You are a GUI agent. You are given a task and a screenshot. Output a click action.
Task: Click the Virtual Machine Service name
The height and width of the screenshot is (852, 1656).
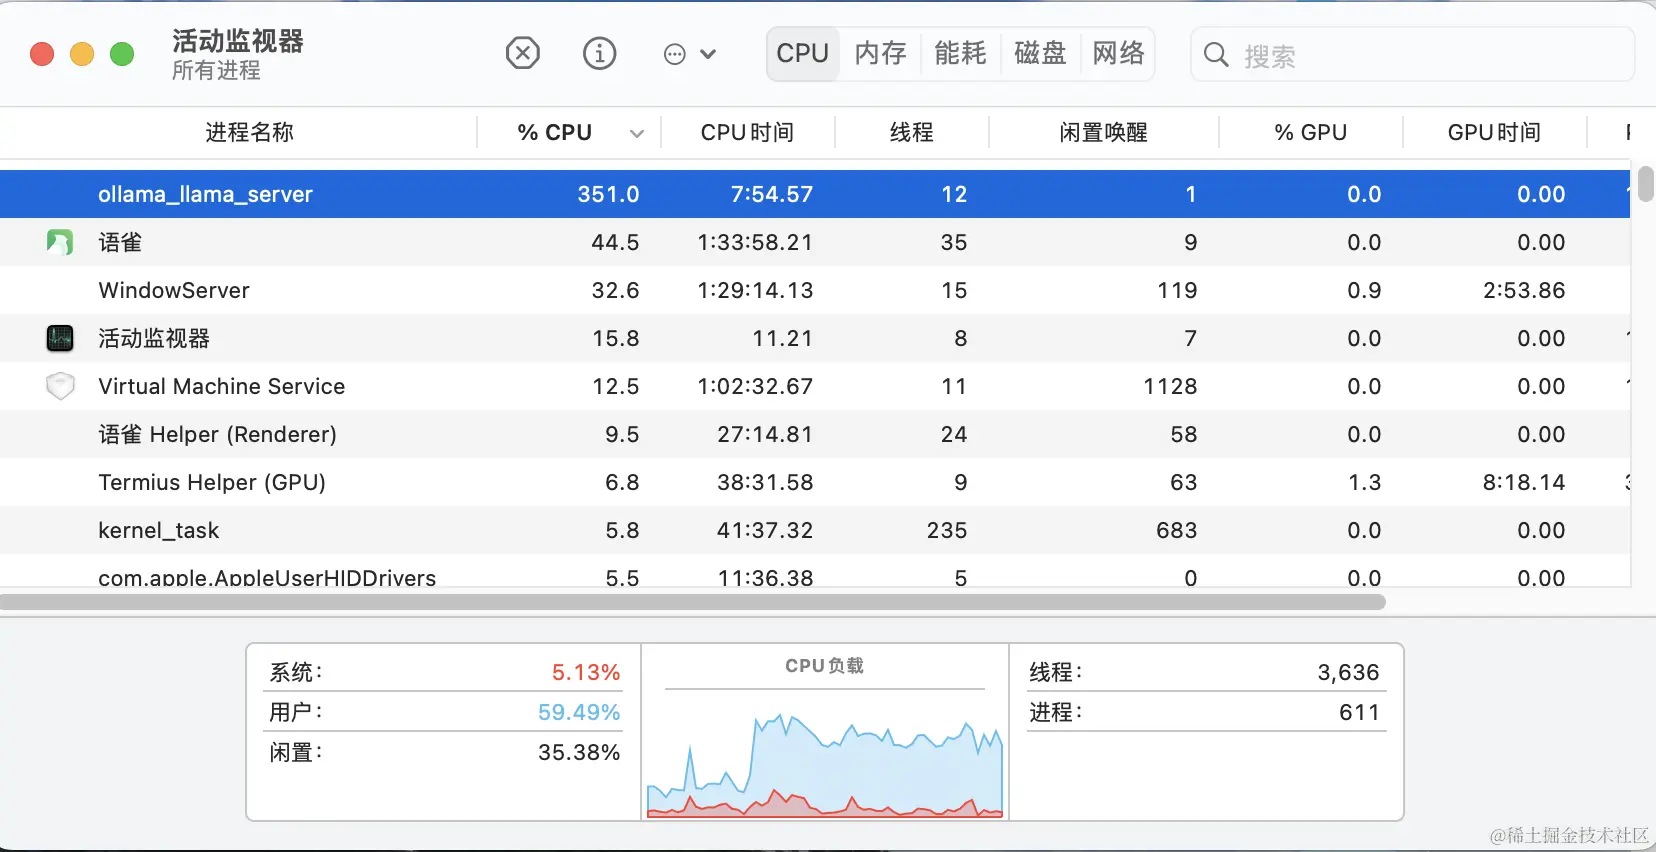pos(221,386)
